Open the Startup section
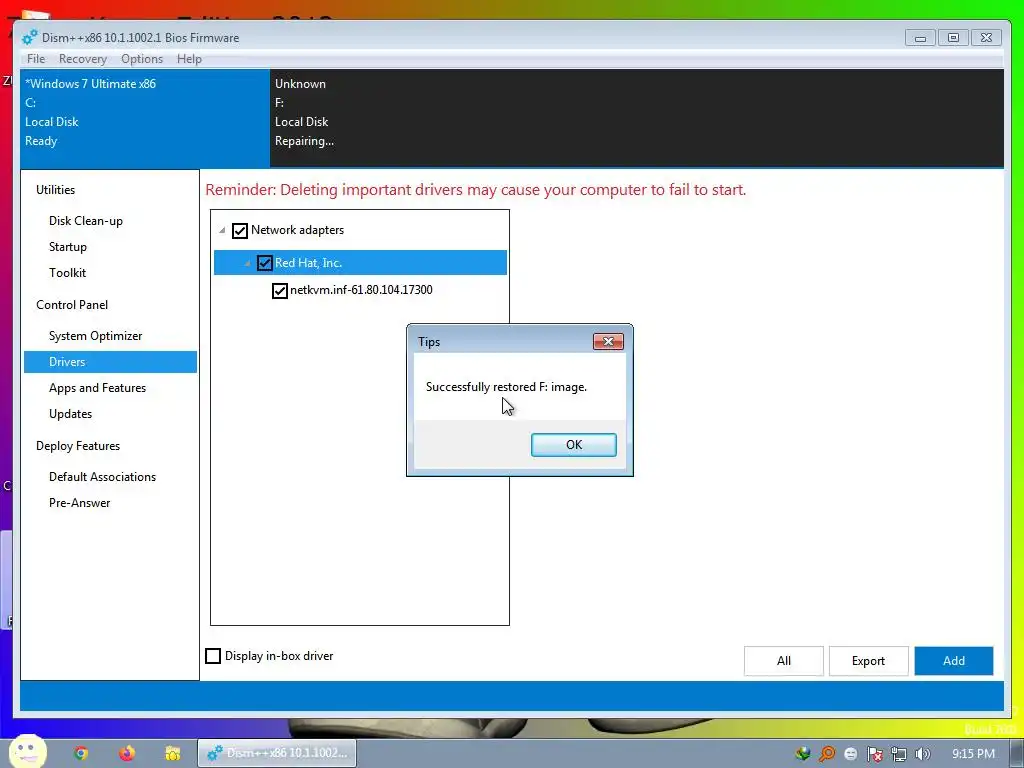 (x=67, y=247)
